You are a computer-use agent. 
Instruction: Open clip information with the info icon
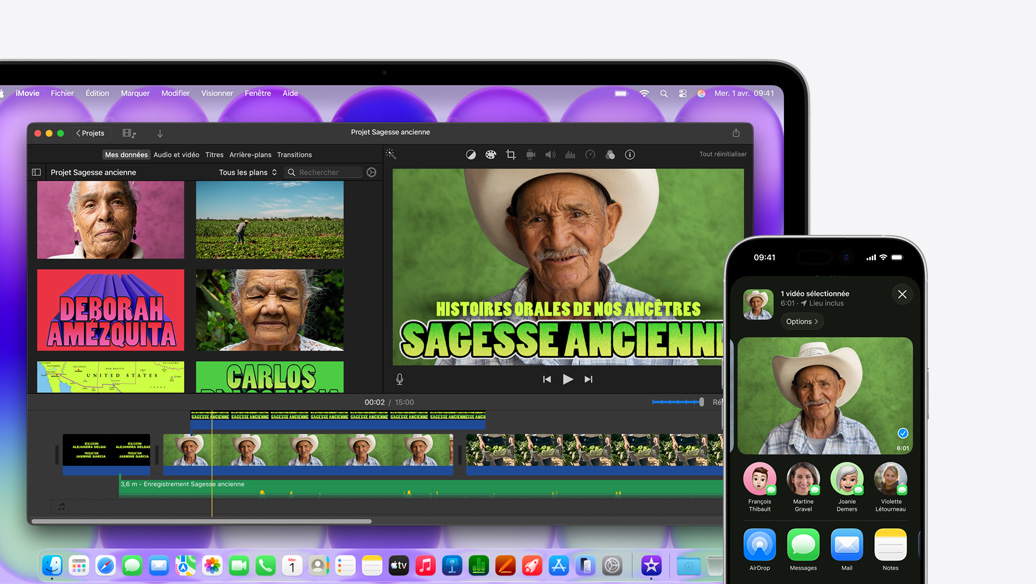pyautogui.click(x=630, y=154)
